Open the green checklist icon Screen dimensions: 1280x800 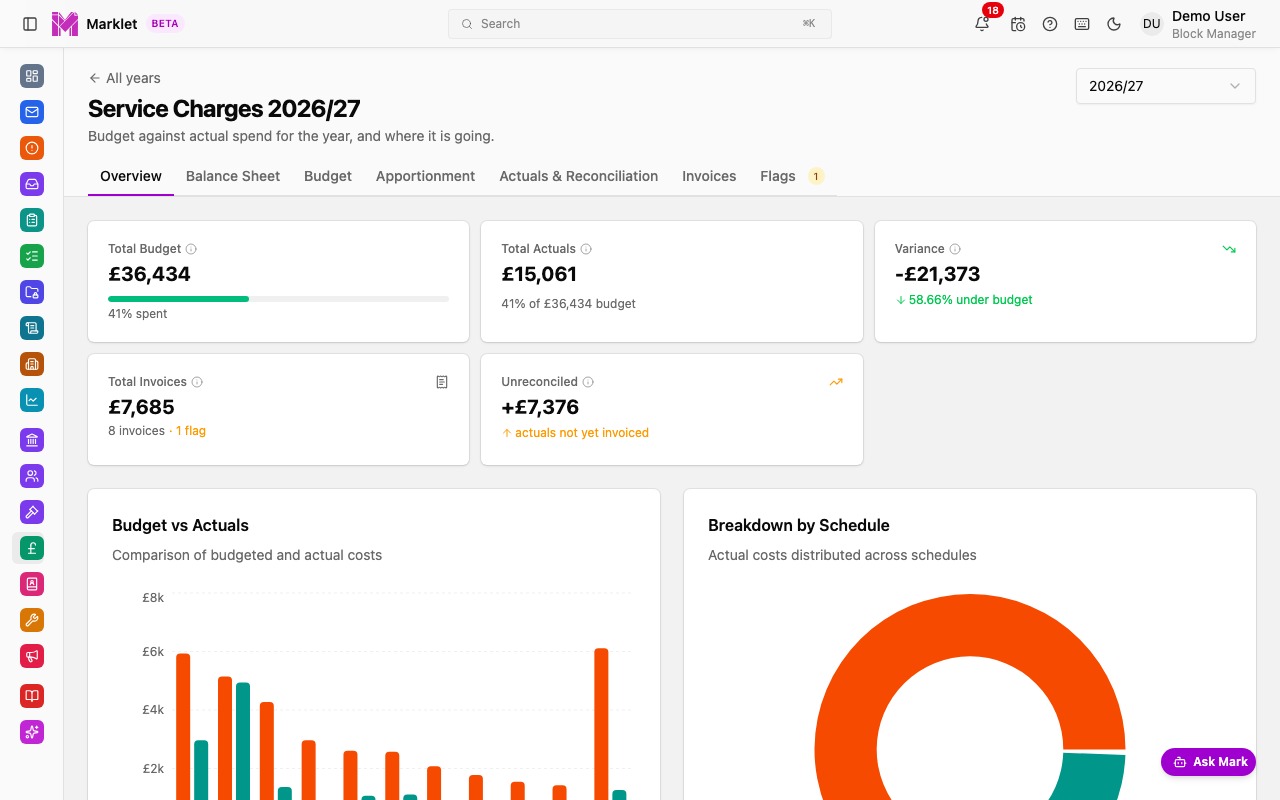(32, 256)
